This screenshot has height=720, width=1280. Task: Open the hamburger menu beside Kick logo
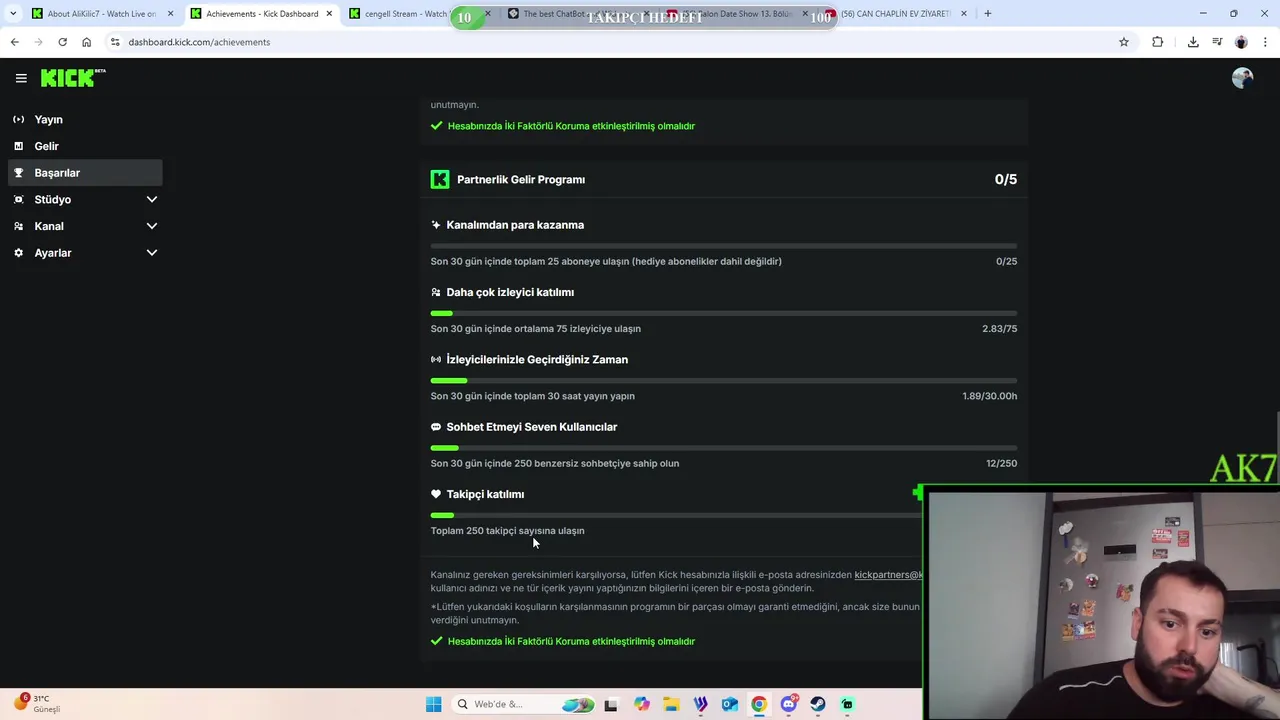[21, 78]
